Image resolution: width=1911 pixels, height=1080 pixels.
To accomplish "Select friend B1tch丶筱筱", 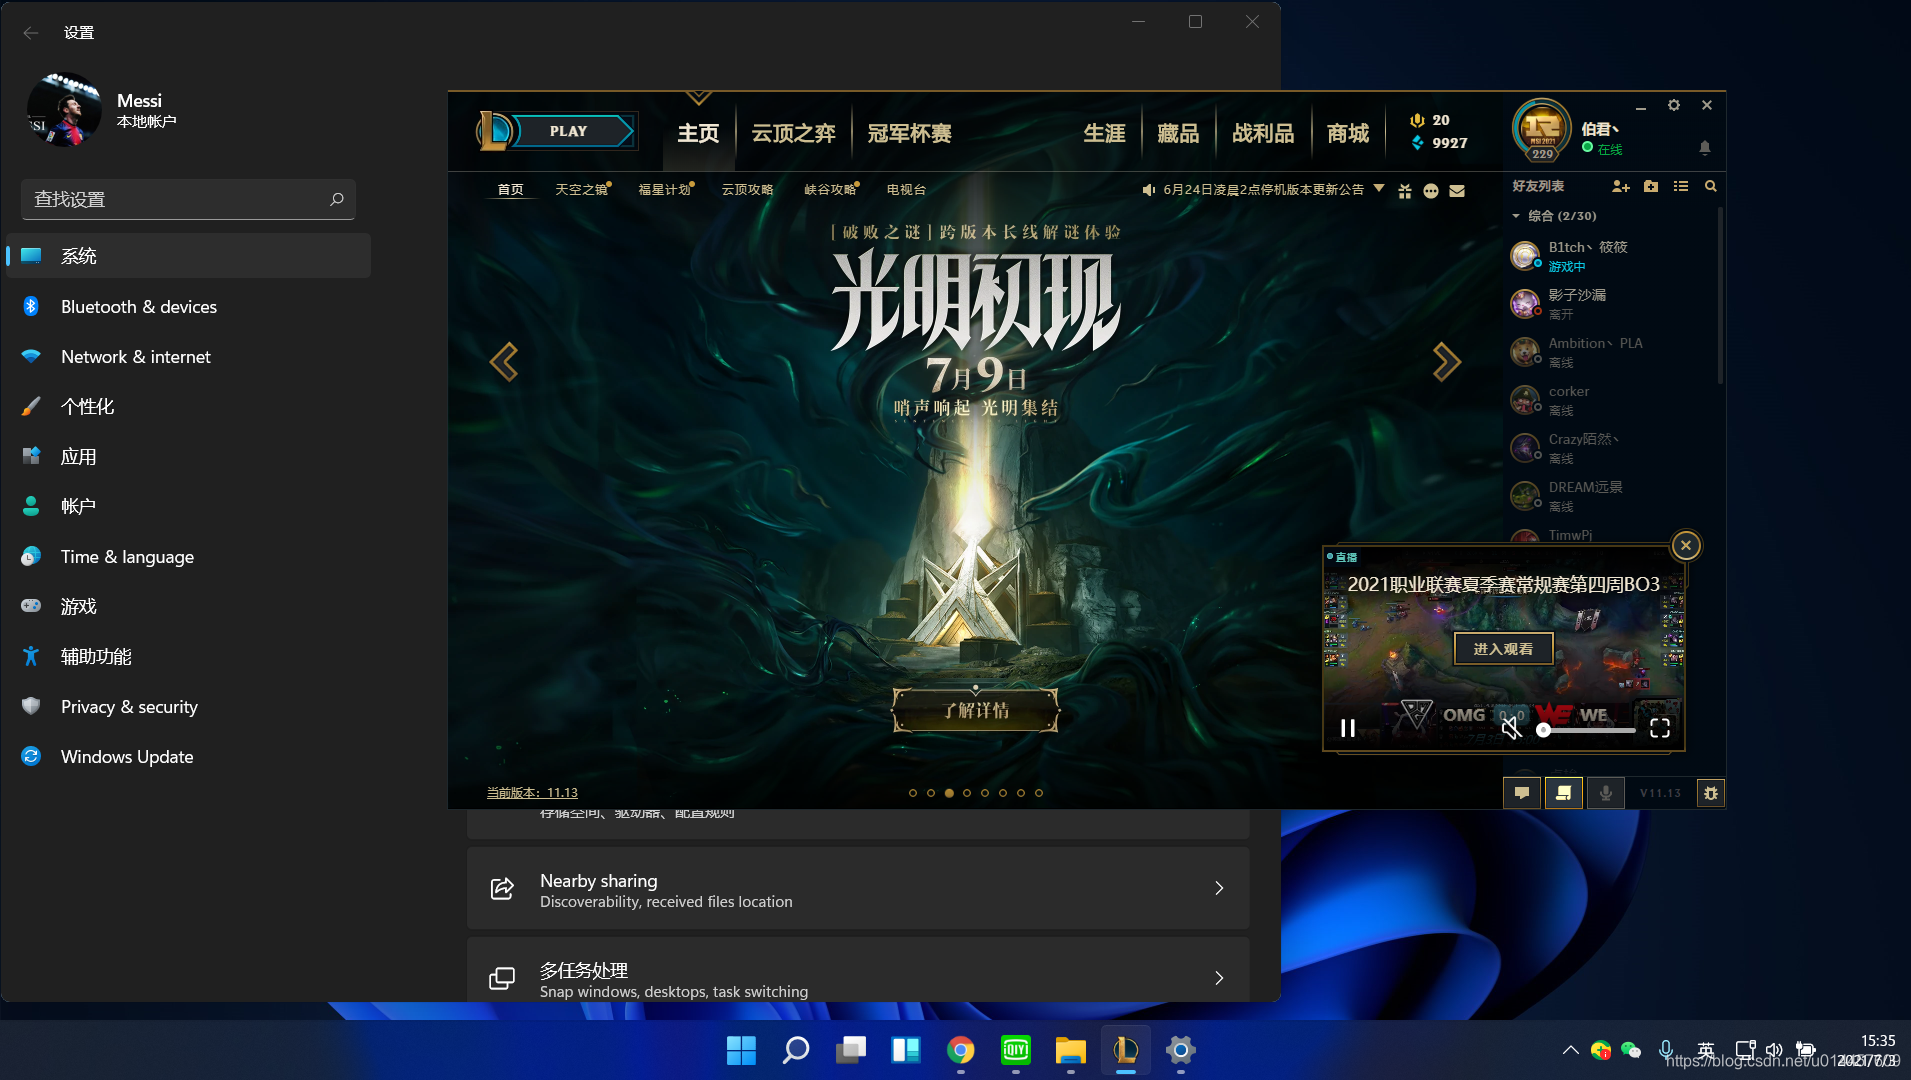I will click(1608, 255).
